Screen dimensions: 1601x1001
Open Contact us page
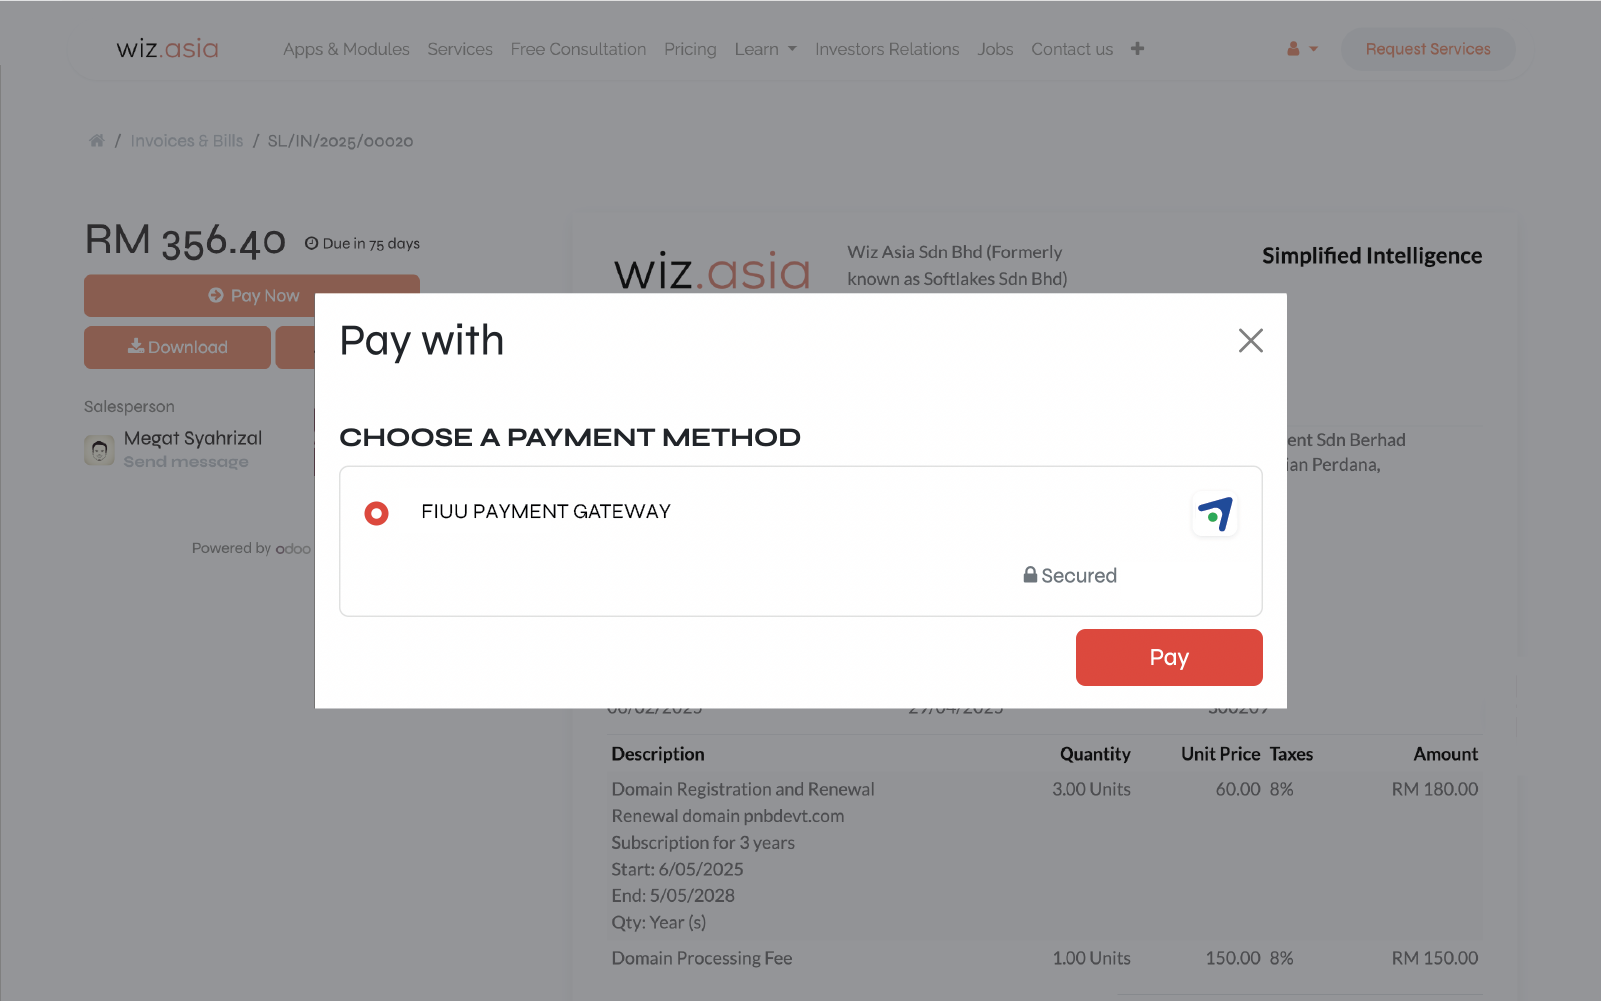tap(1072, 49)
